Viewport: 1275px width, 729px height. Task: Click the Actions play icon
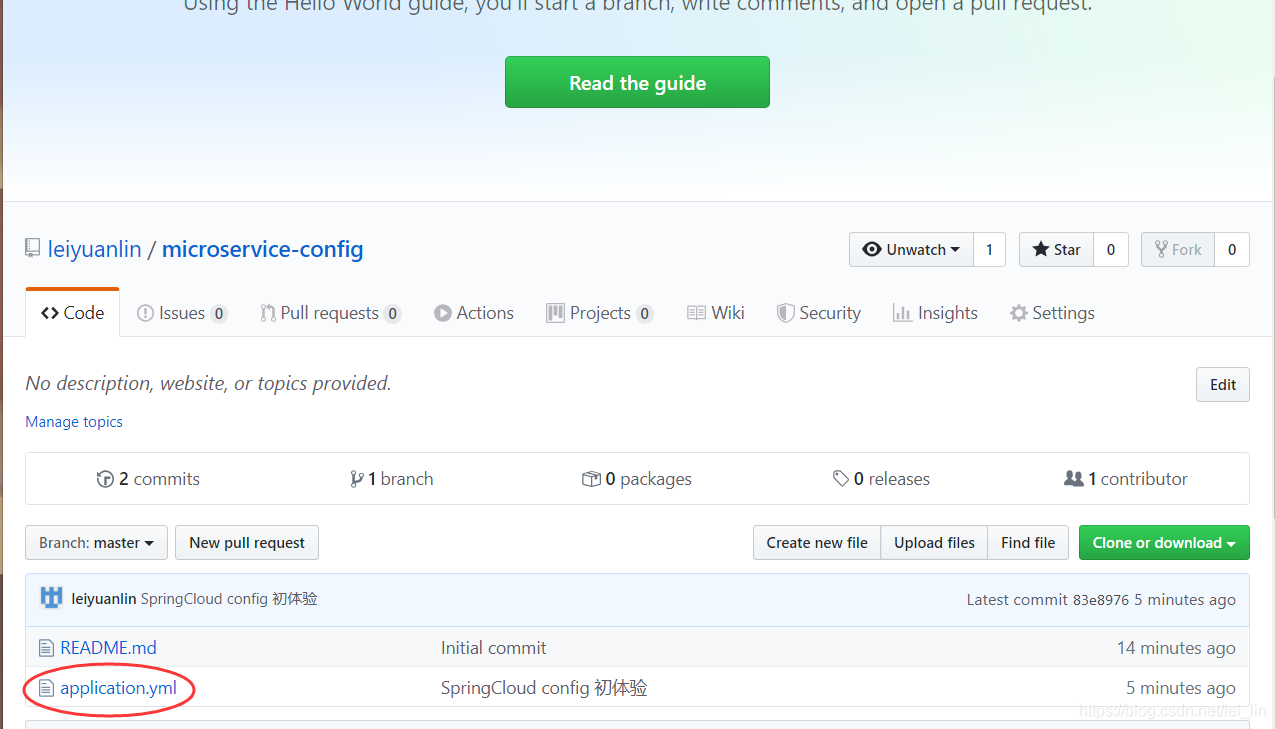click(443, 313)
